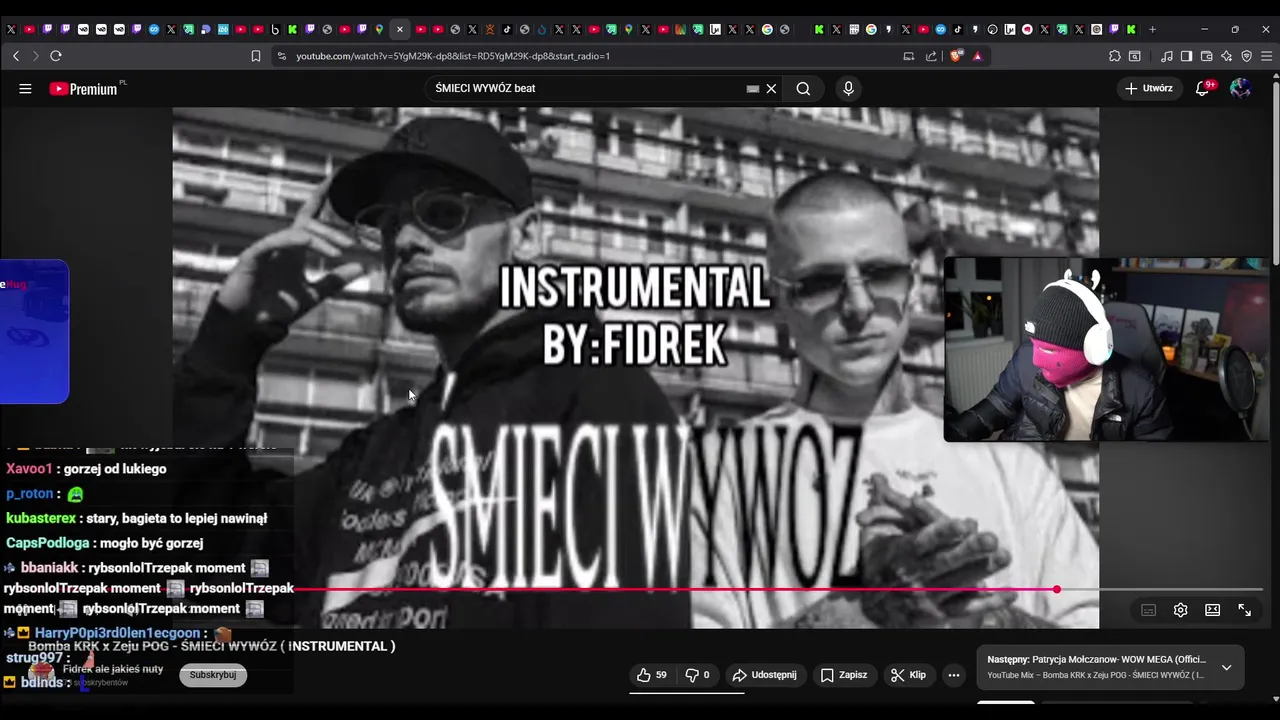Open the on-screen keyboard in search box
The height and width of the screenshot is (720, 1280).
(x=753, y=88)
